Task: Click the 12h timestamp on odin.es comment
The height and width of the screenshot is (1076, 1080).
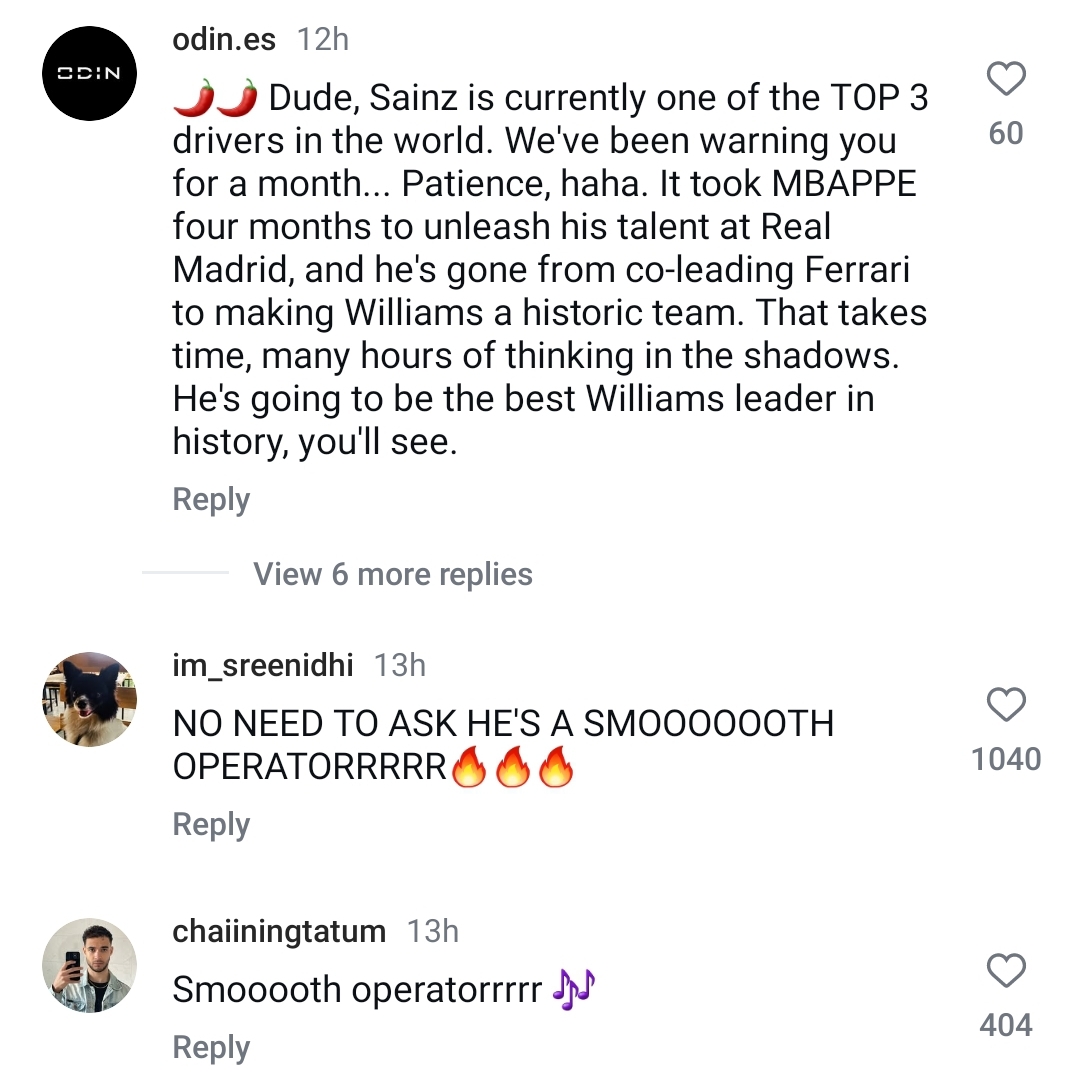Action: [323, 39]
